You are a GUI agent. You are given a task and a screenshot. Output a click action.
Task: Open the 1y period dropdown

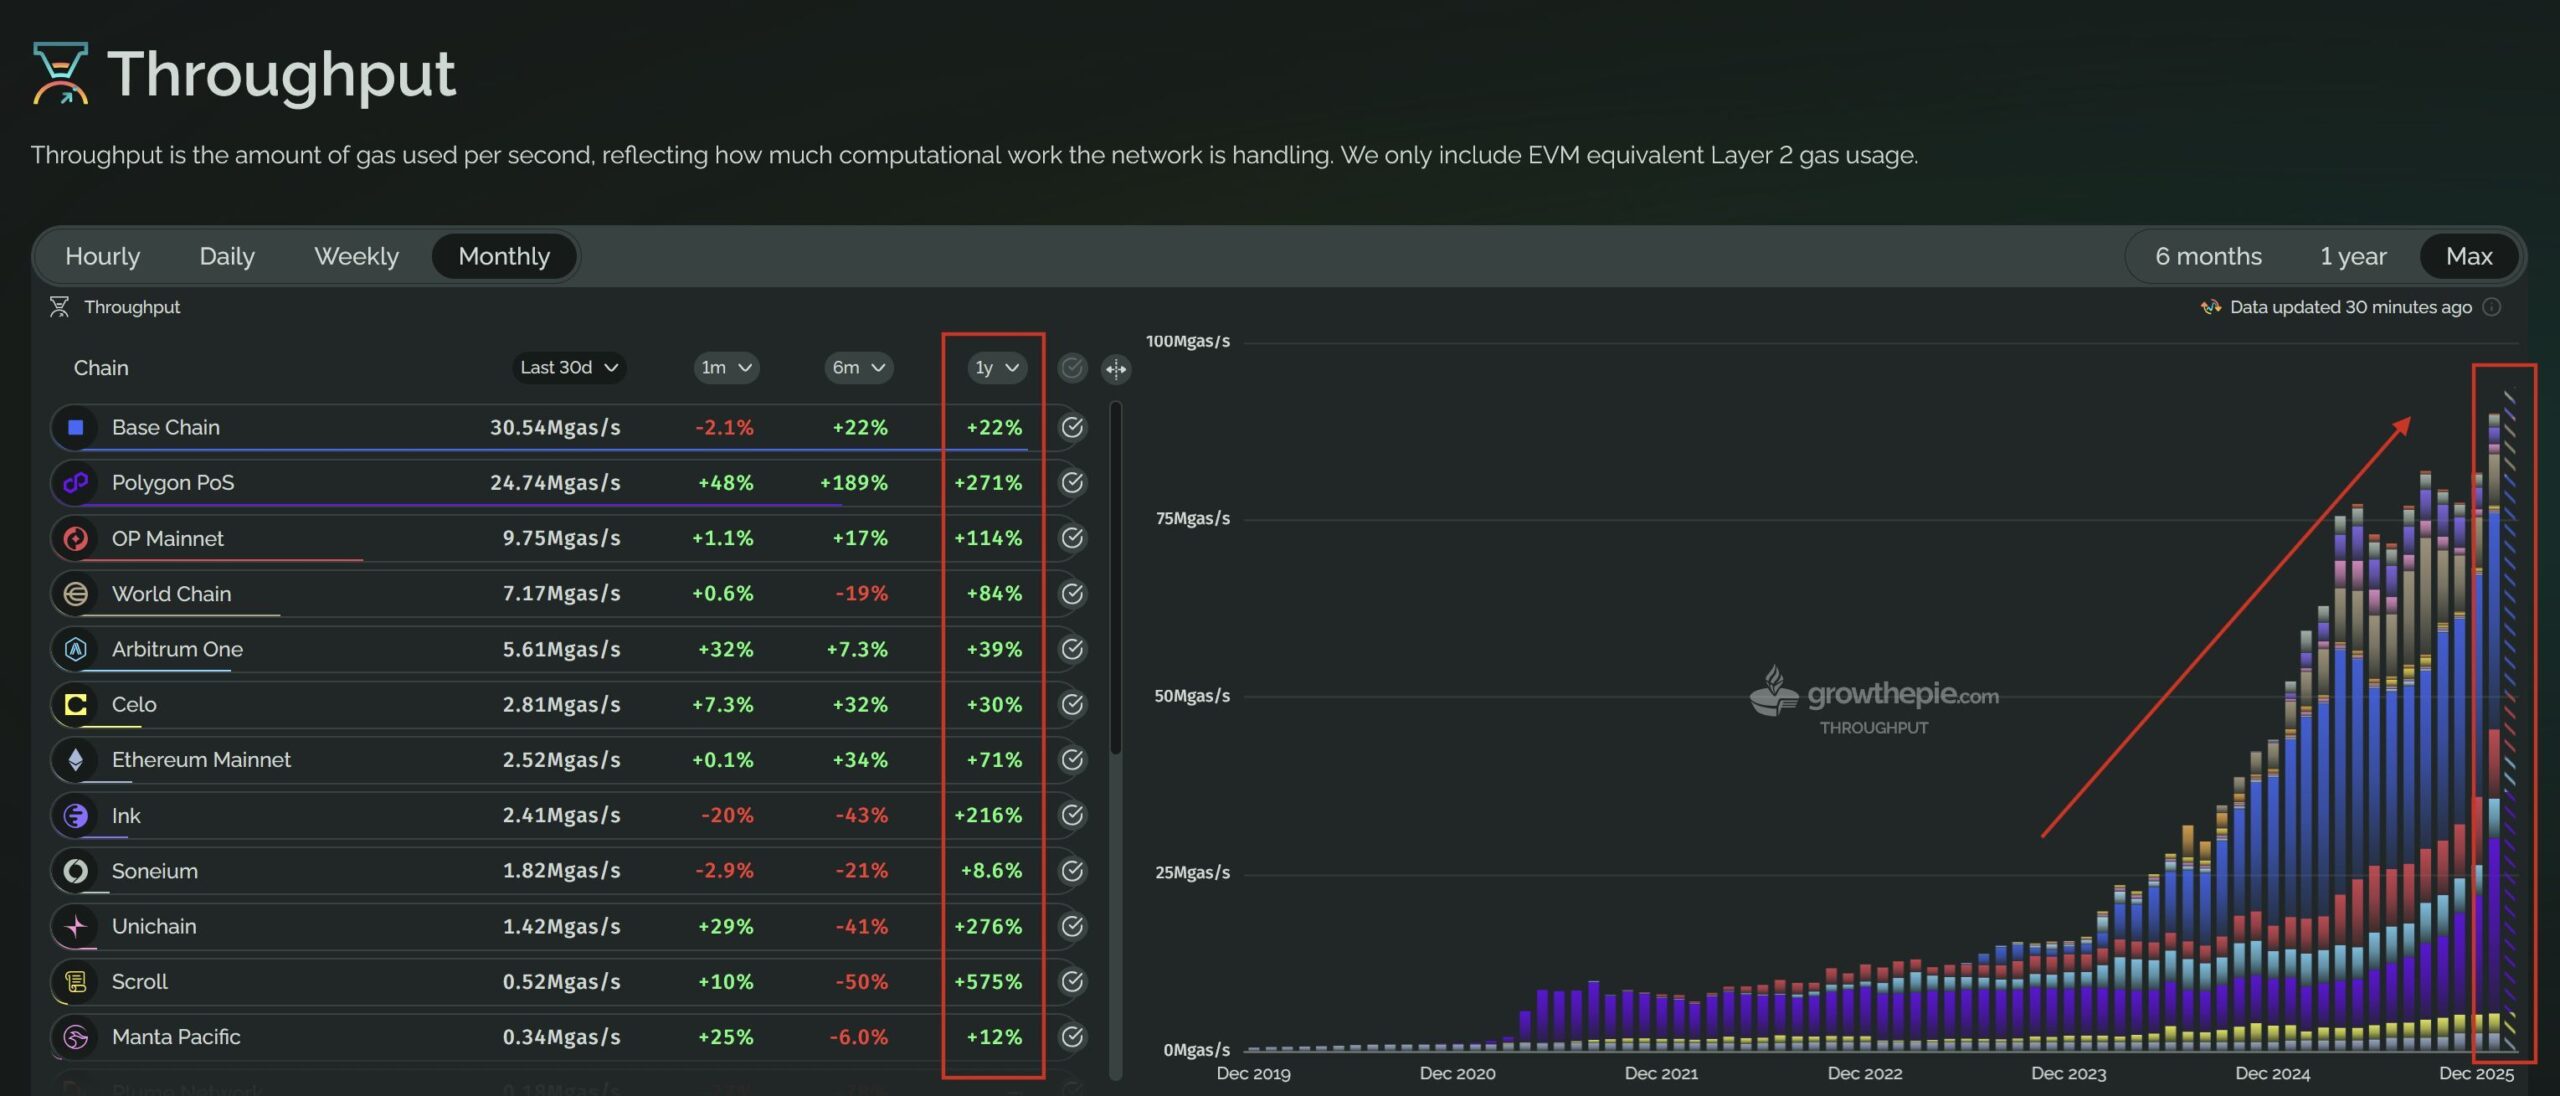coord(994,368)
